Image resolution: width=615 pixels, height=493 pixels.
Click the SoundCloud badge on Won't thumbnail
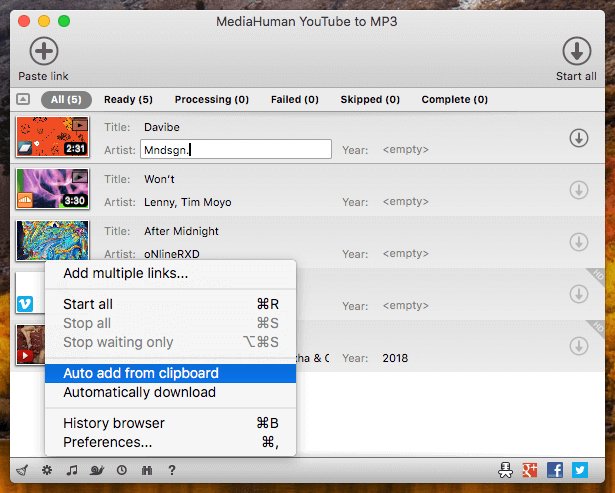point(25,200)
